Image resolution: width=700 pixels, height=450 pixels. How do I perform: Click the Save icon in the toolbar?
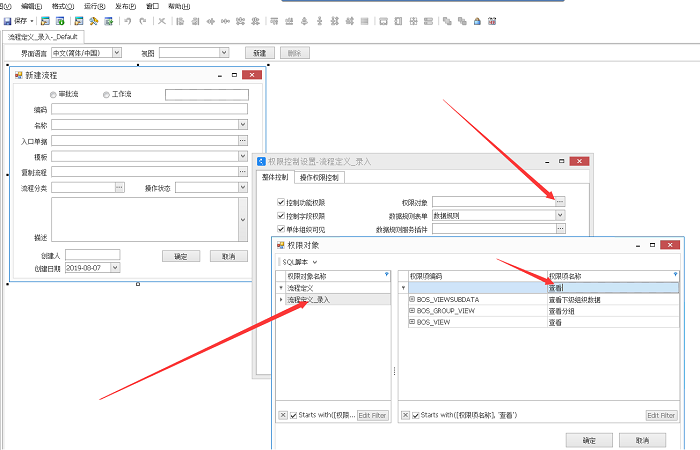click(7, 20)
